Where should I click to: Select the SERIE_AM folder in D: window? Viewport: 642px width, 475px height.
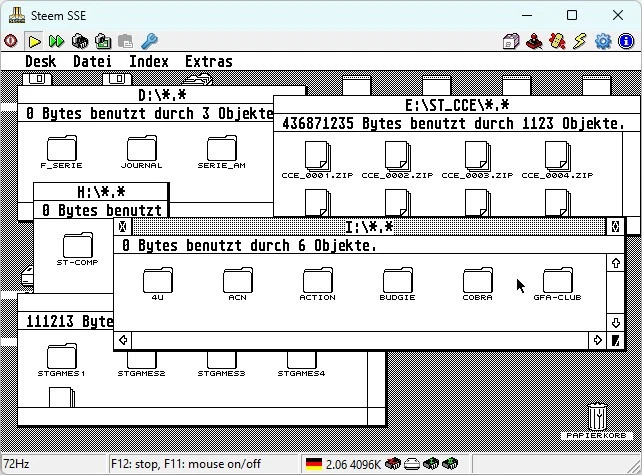[x=222, y=152]
